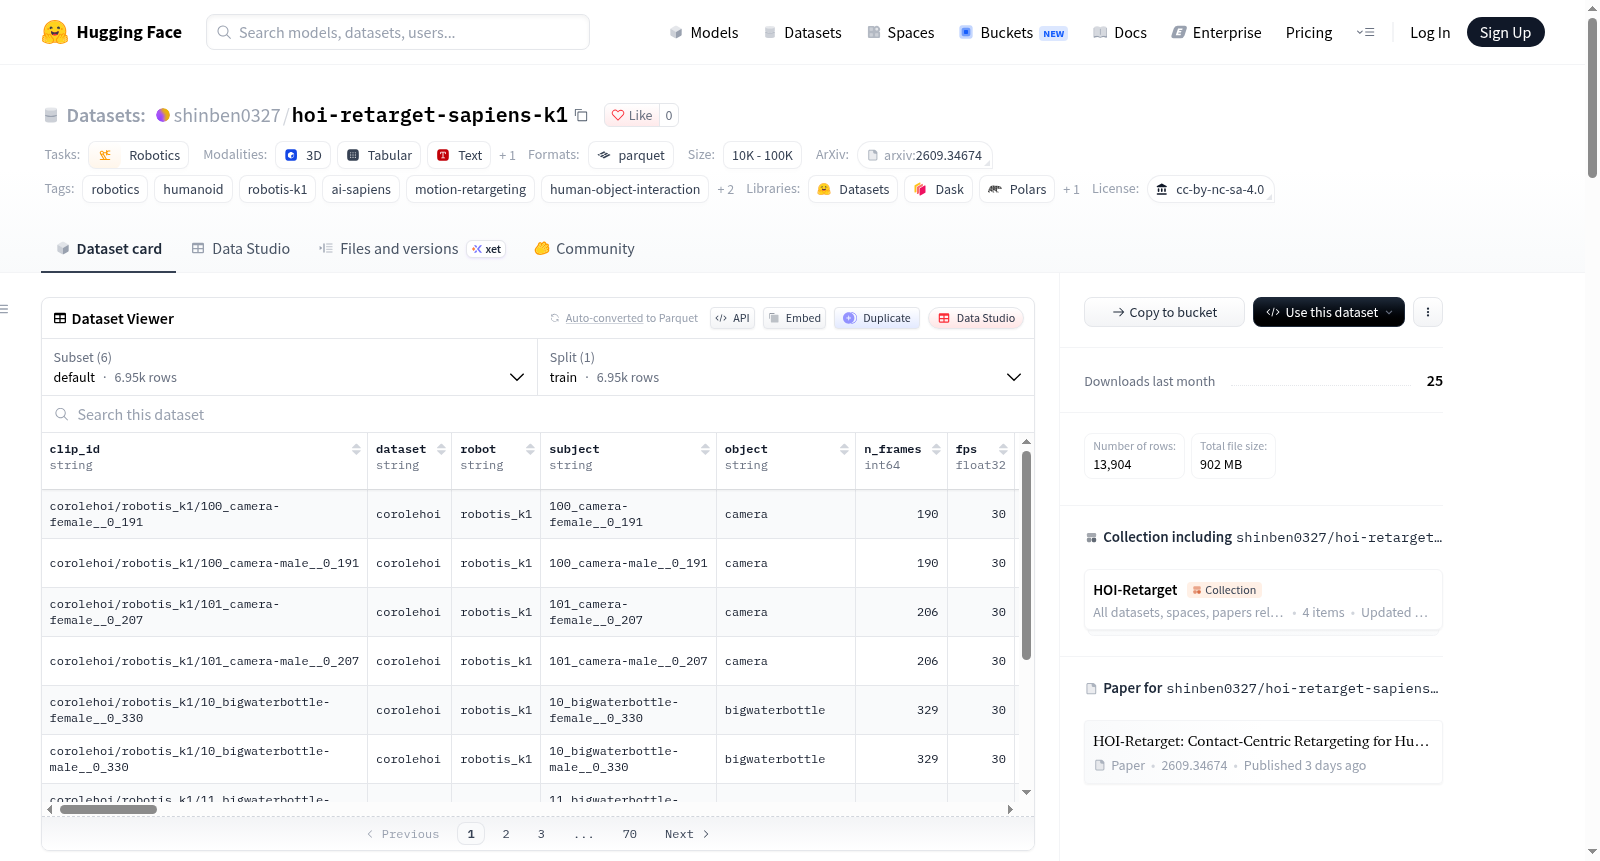Click the cc-by-nc-sa-4.0 license tag

click(1210, 189)
